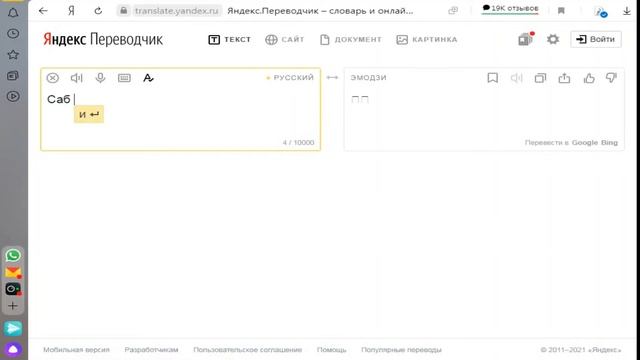Open bookmarks star icon in sidebar
Image resolution: width=640 pixels, height=360 pixels.
tap(13, 54)
